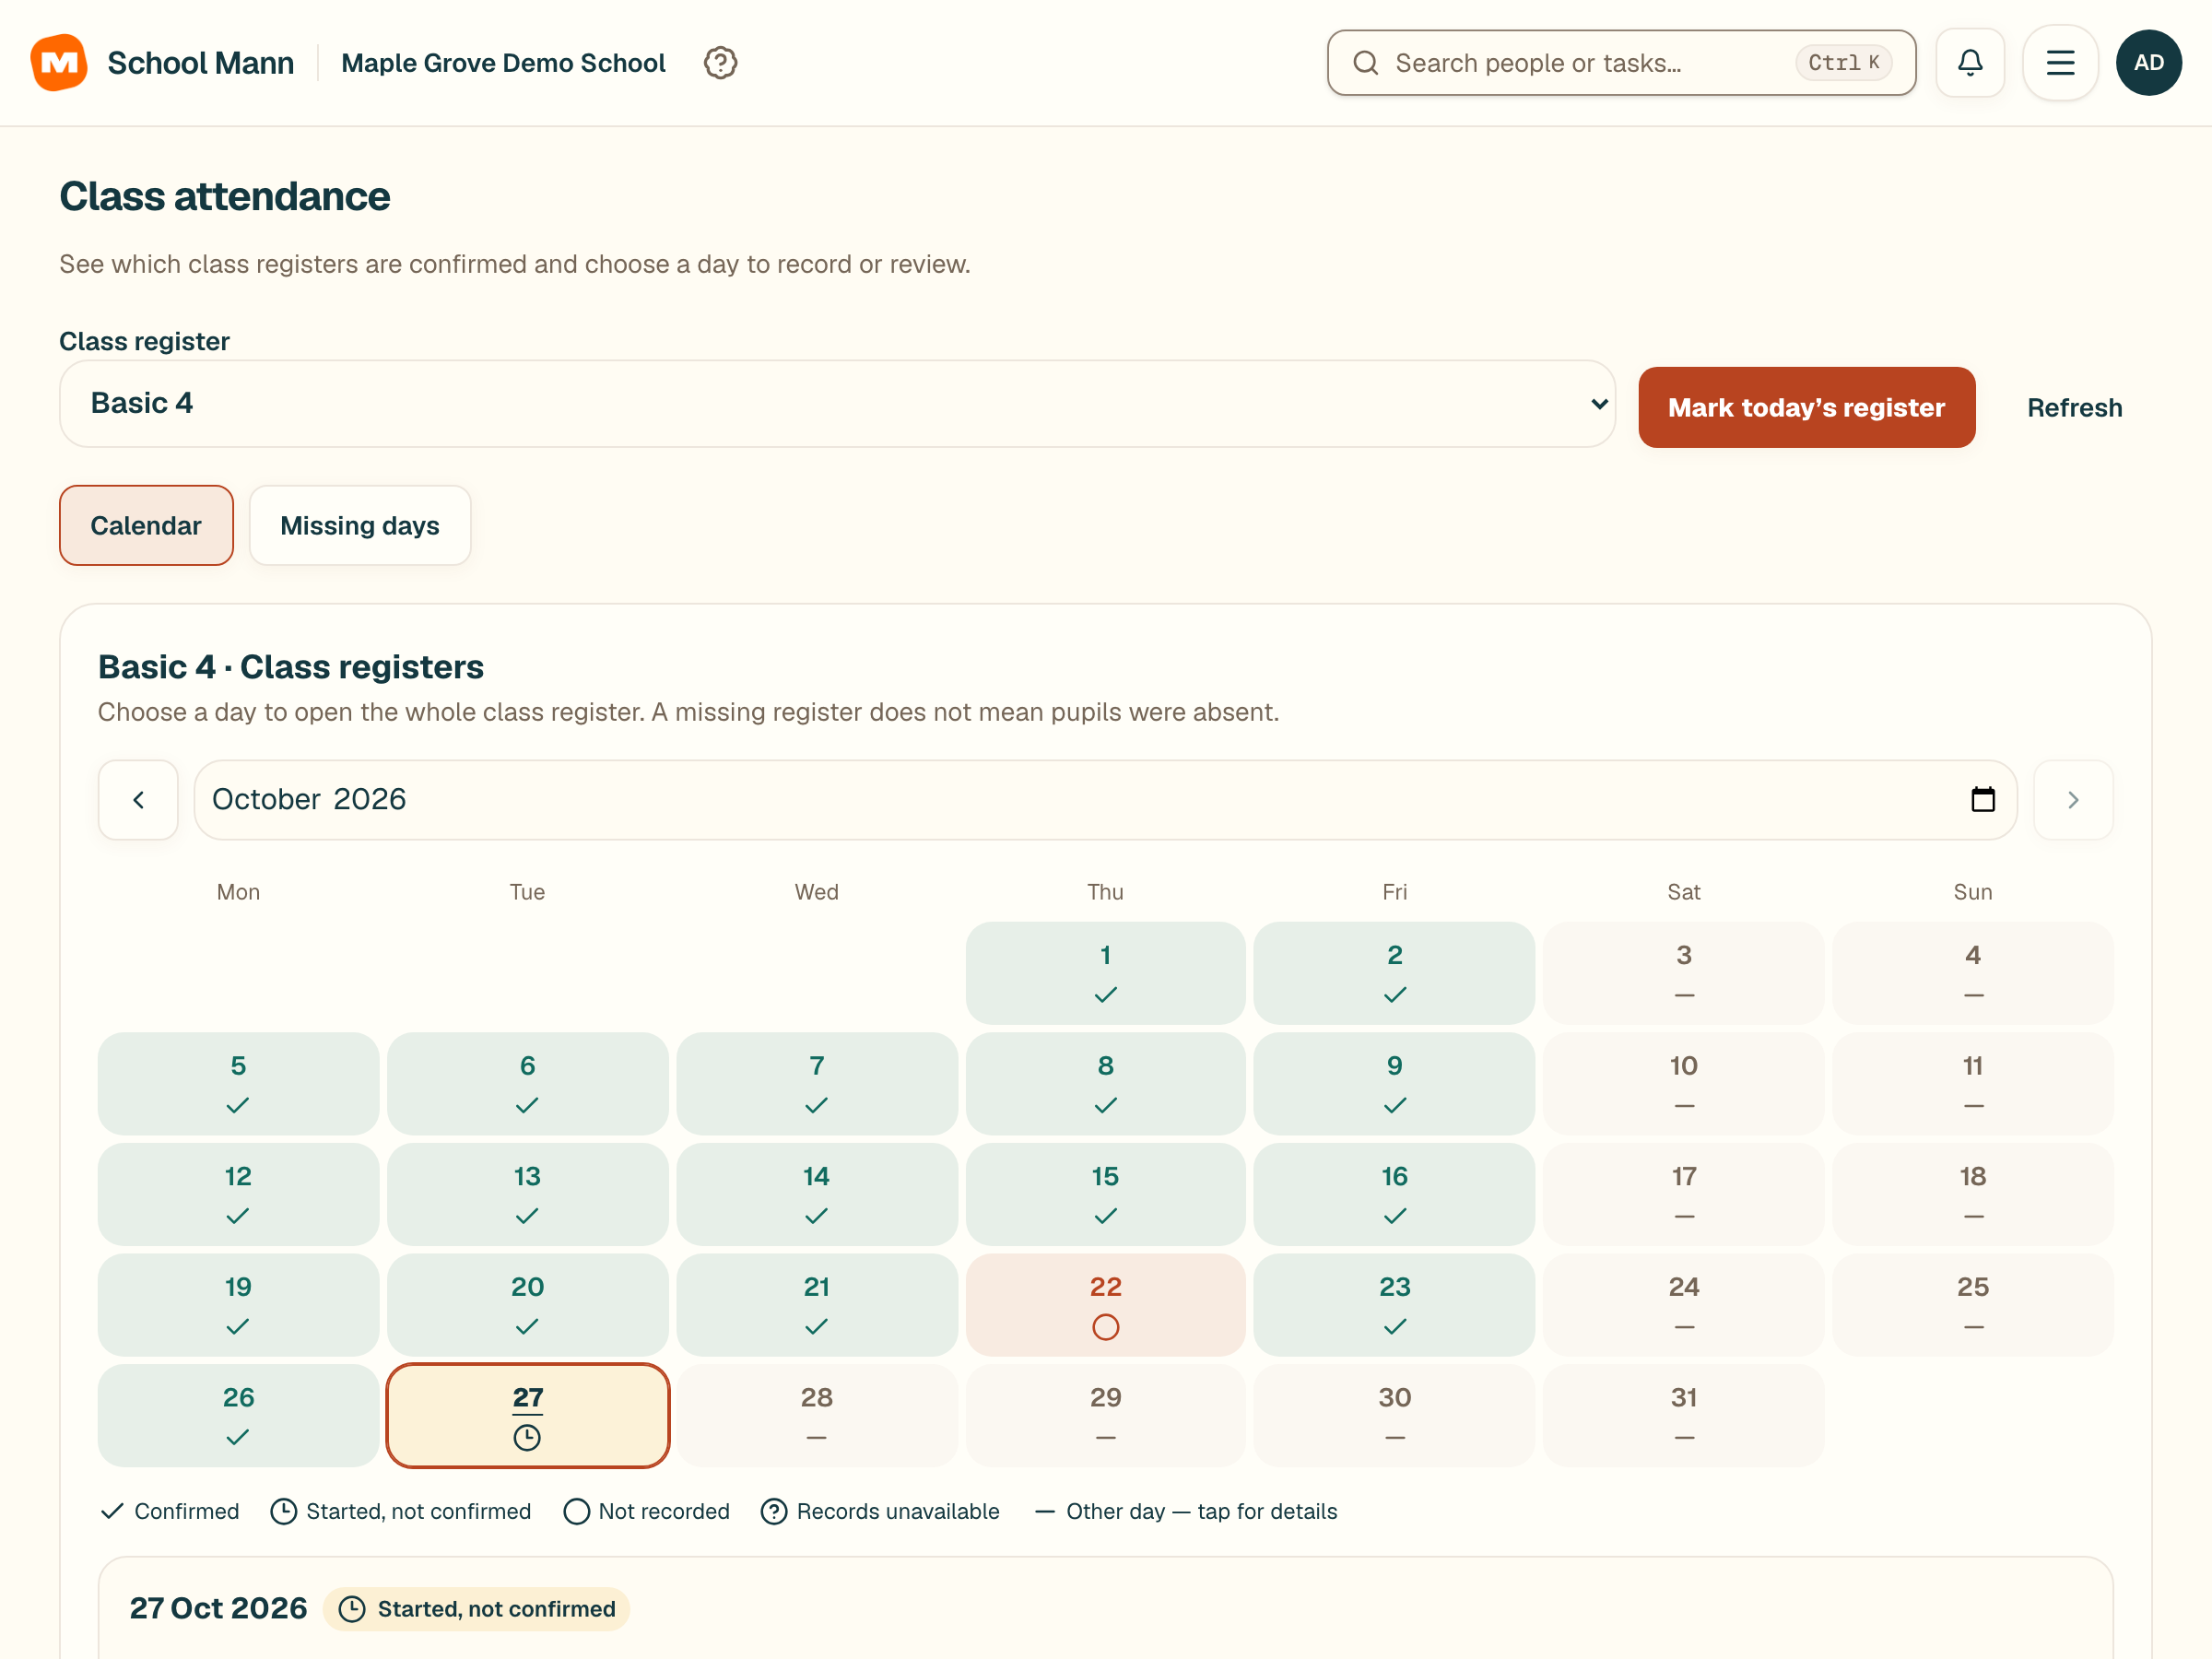The image size is (2212, 1659).
Task: Open register for October 9
Action: tap(1394, 1084)
